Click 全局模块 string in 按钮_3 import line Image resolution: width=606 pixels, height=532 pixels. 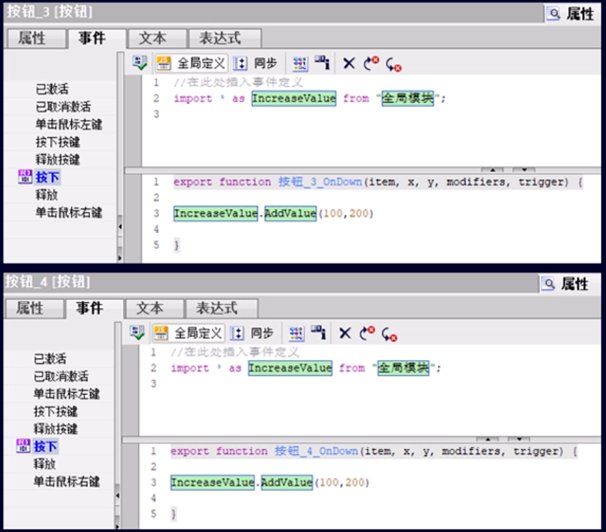tap(408, 98)
